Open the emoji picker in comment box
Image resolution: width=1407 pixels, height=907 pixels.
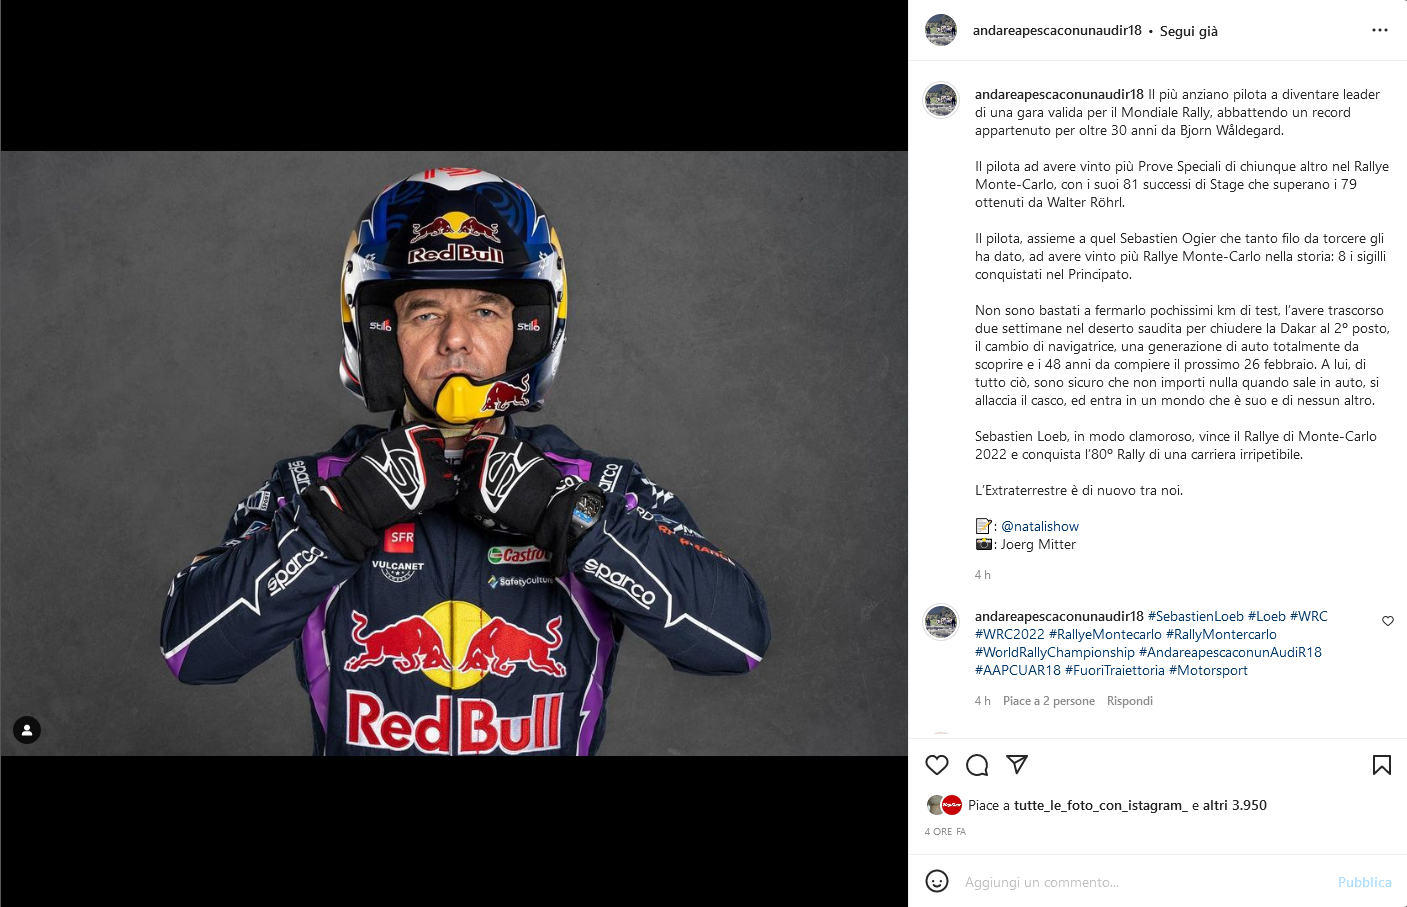click(937, 881)
